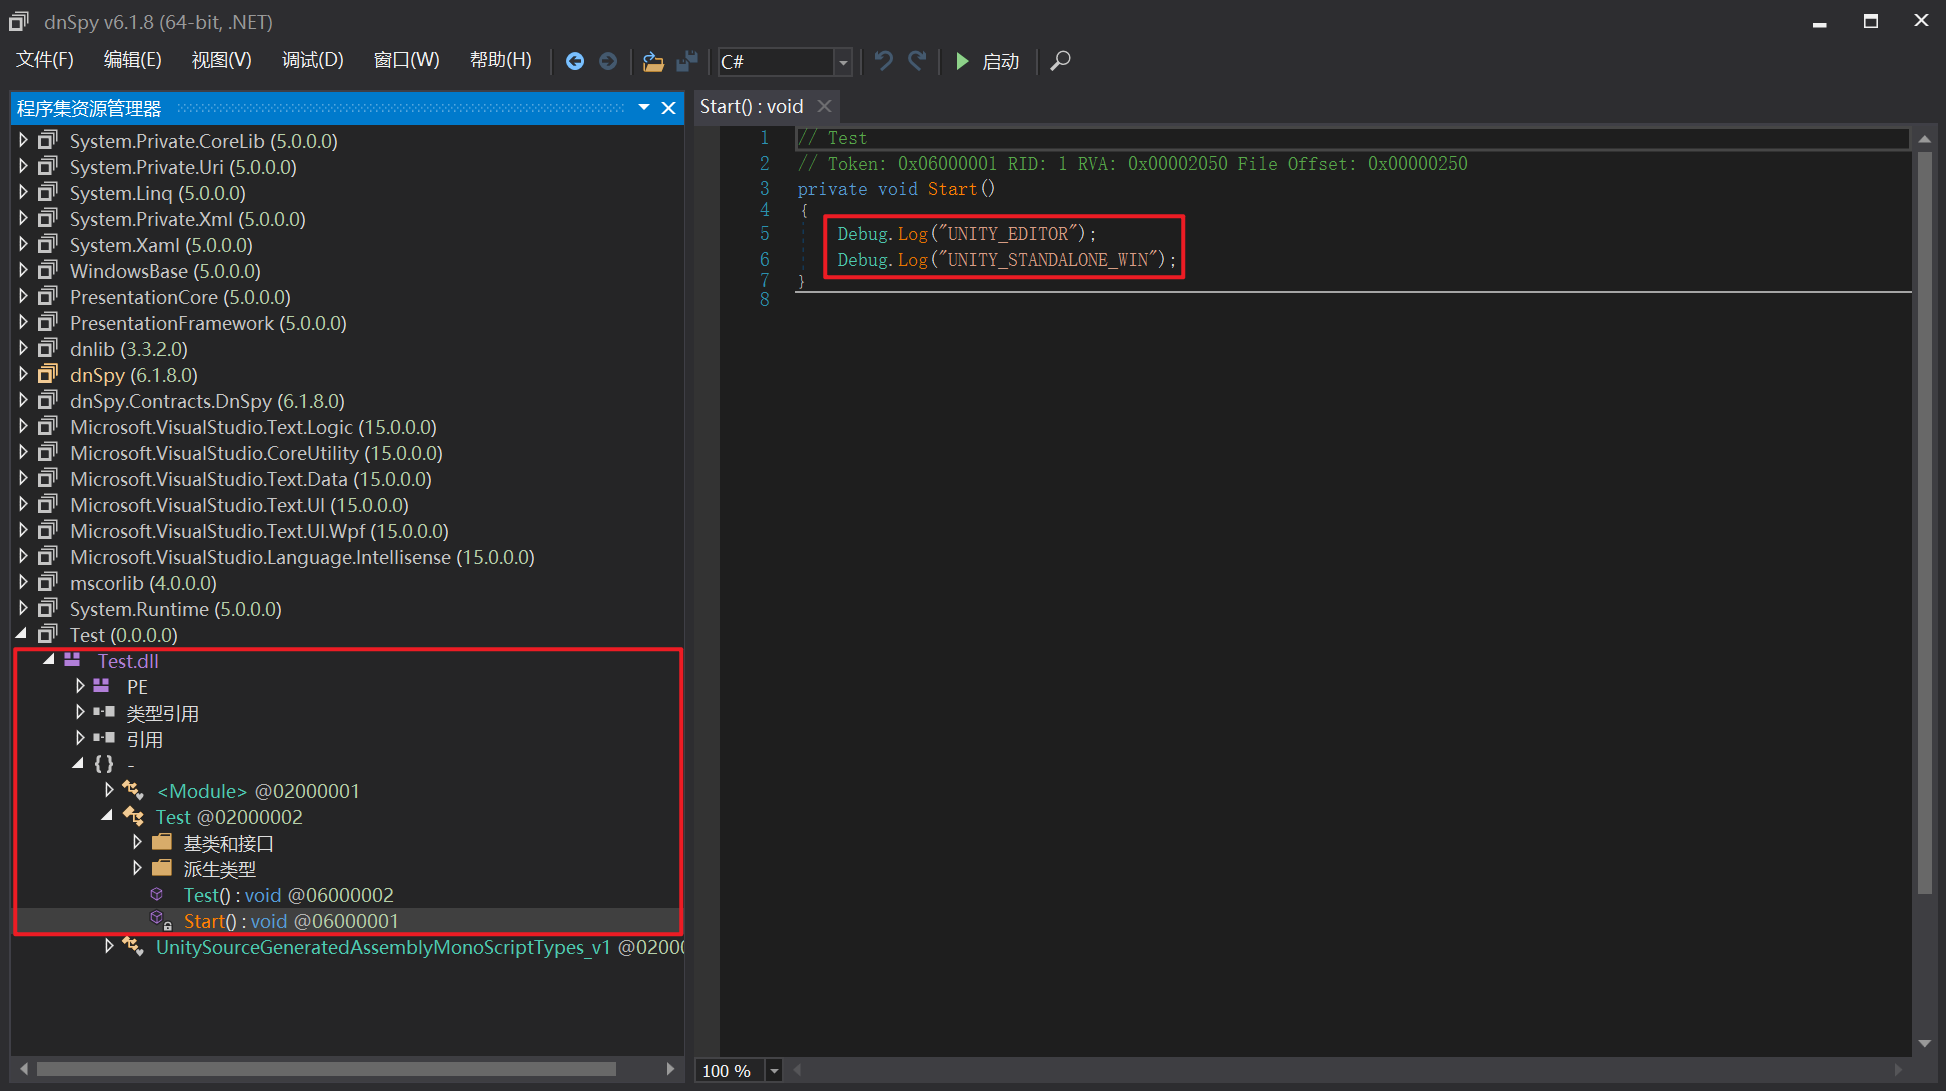Image resolution: width=1946 pixels, height=1091 pixels.
Task: Click the save all icon
Action: (687, 61)
